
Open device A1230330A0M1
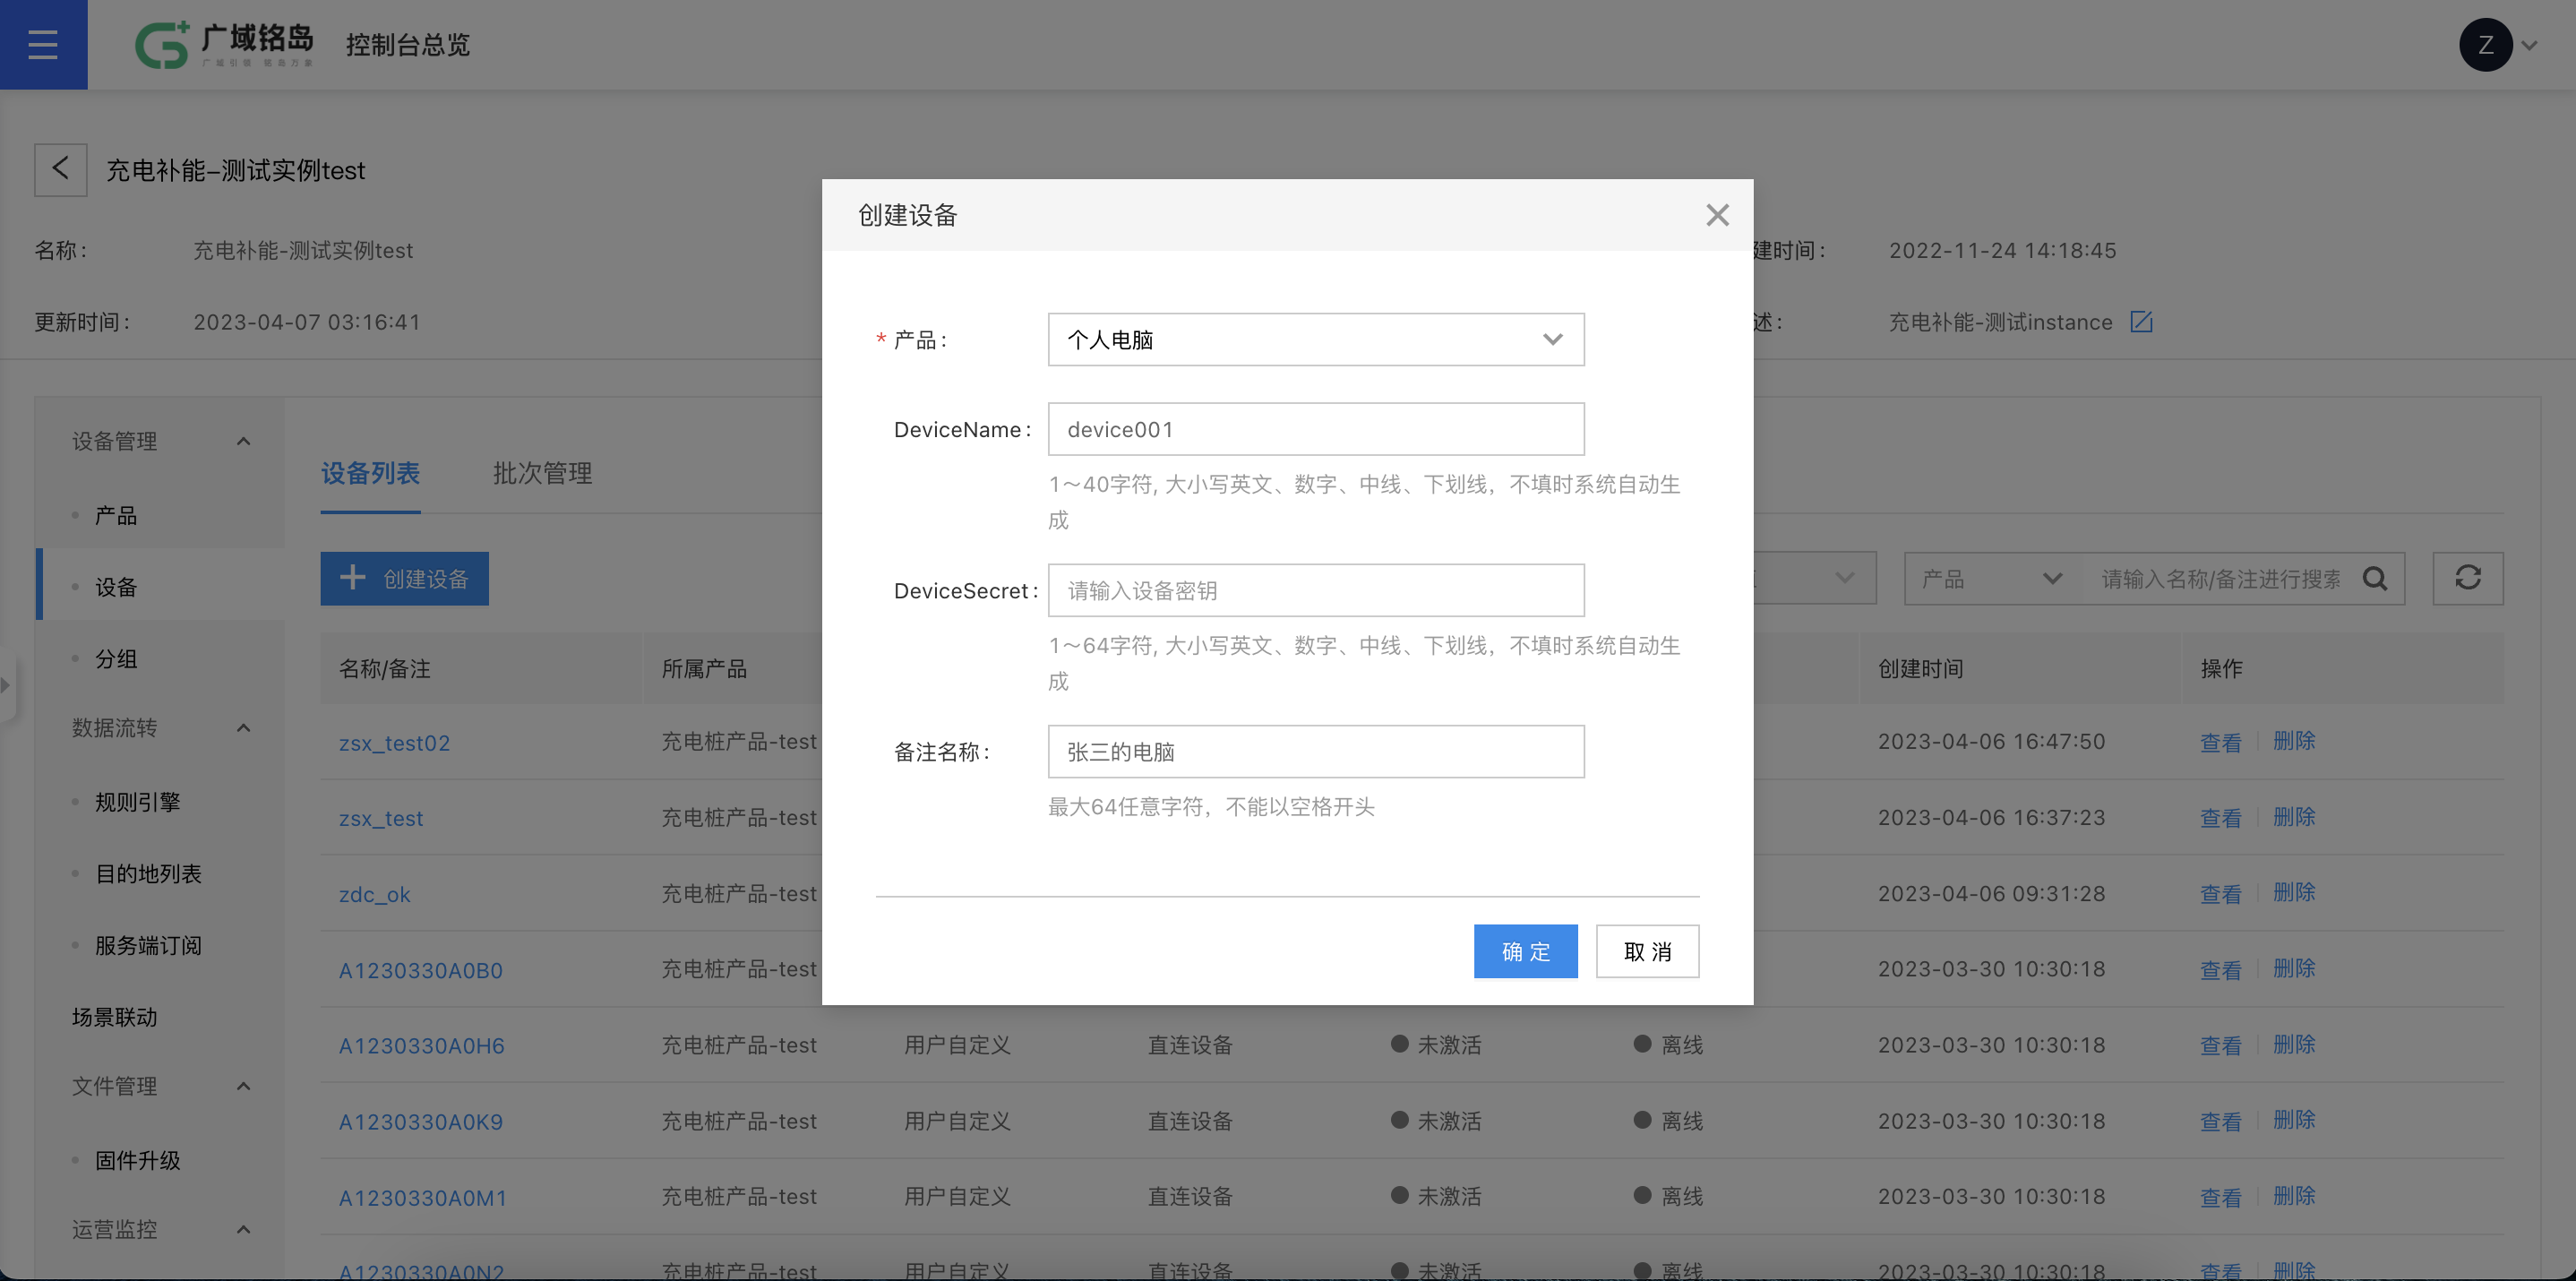(422, 1197)
